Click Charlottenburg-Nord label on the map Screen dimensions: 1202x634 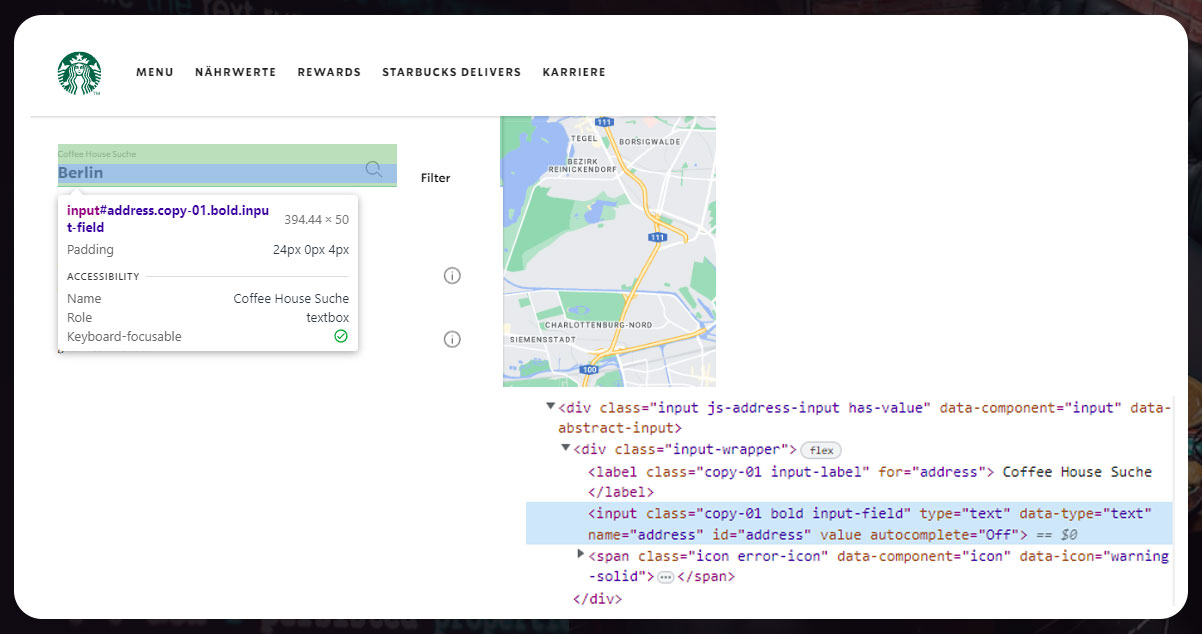click(x=597, y=325)
